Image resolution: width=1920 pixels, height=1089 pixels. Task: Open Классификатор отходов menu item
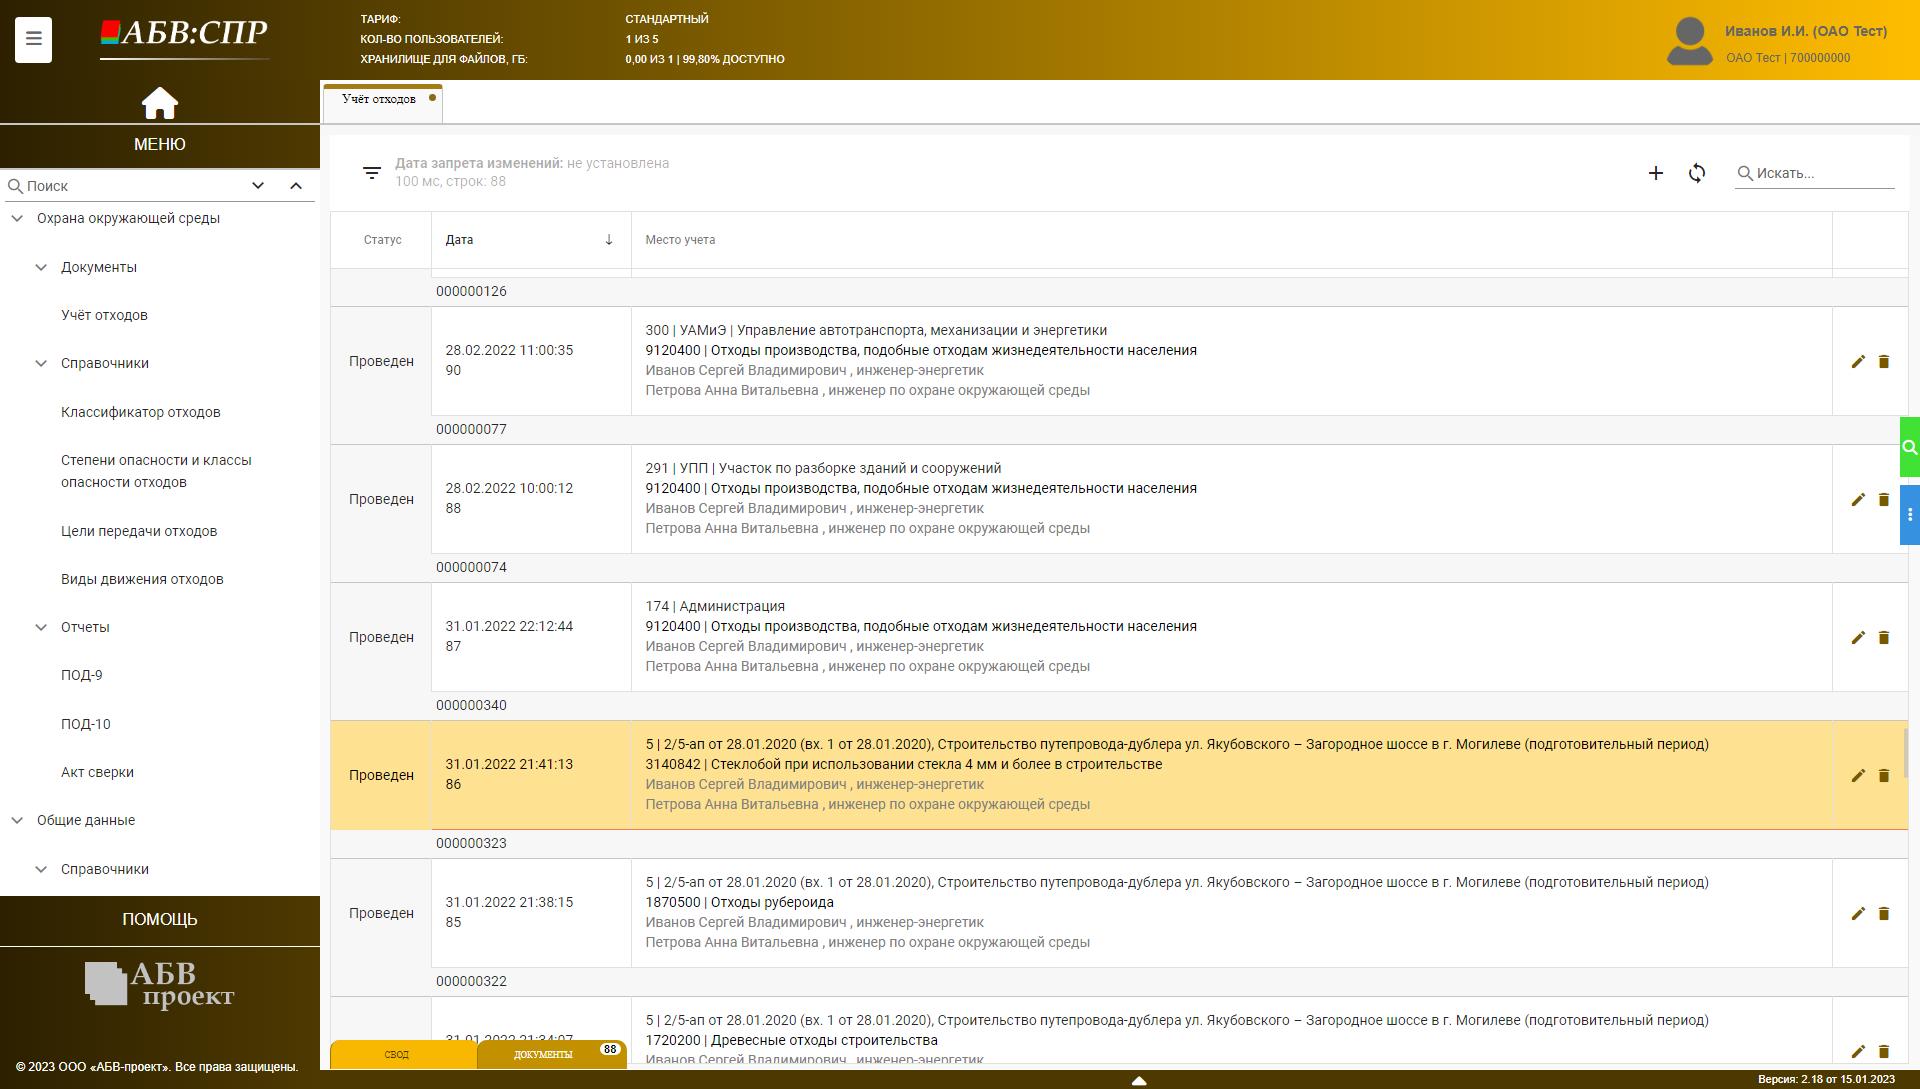(140, 412)
